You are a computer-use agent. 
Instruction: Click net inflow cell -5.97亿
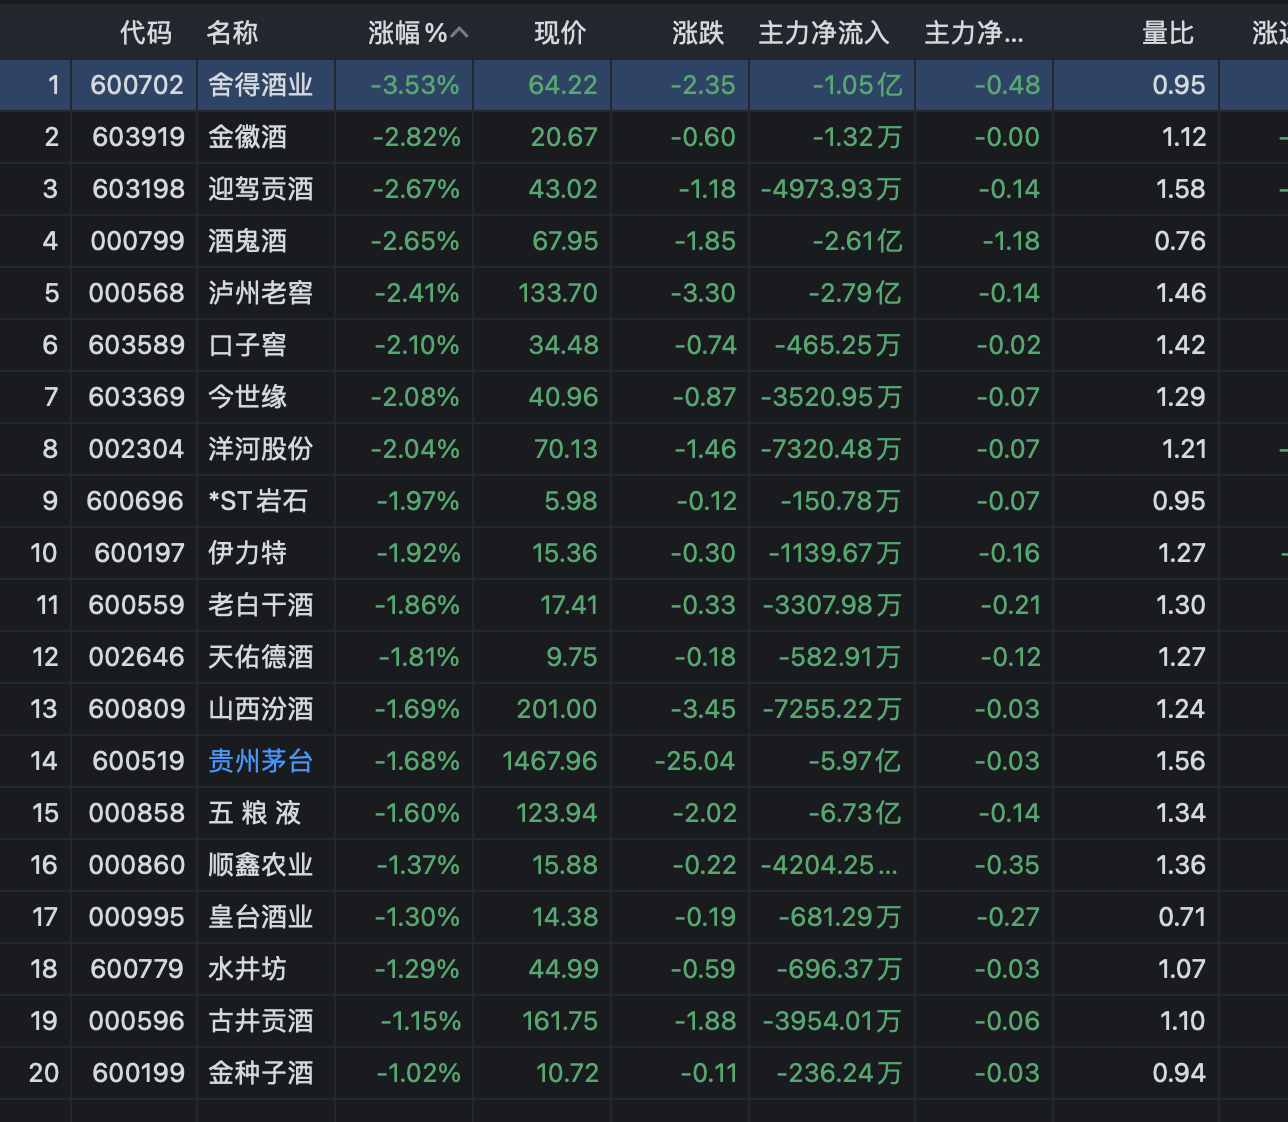[x=855, y=761]
